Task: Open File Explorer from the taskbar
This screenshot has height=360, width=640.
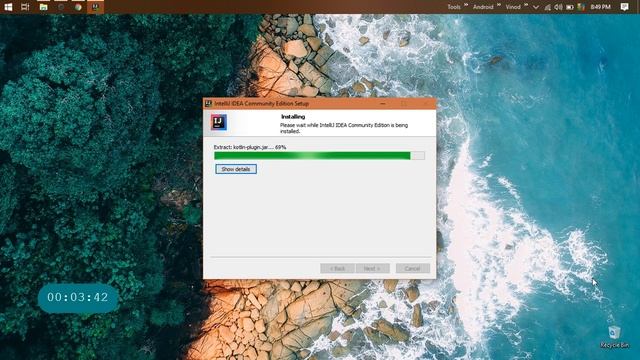Action: tap(43, 7)
